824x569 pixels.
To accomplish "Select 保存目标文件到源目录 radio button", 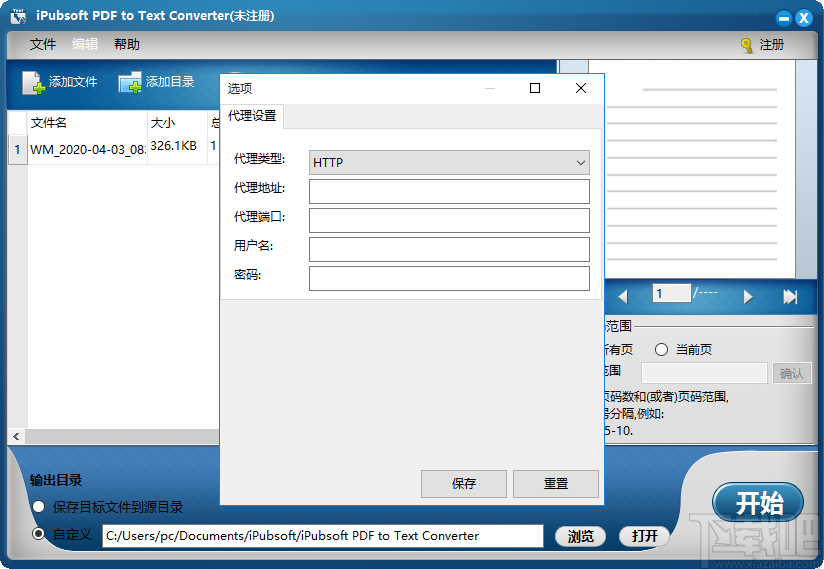I will coord(38,507).
